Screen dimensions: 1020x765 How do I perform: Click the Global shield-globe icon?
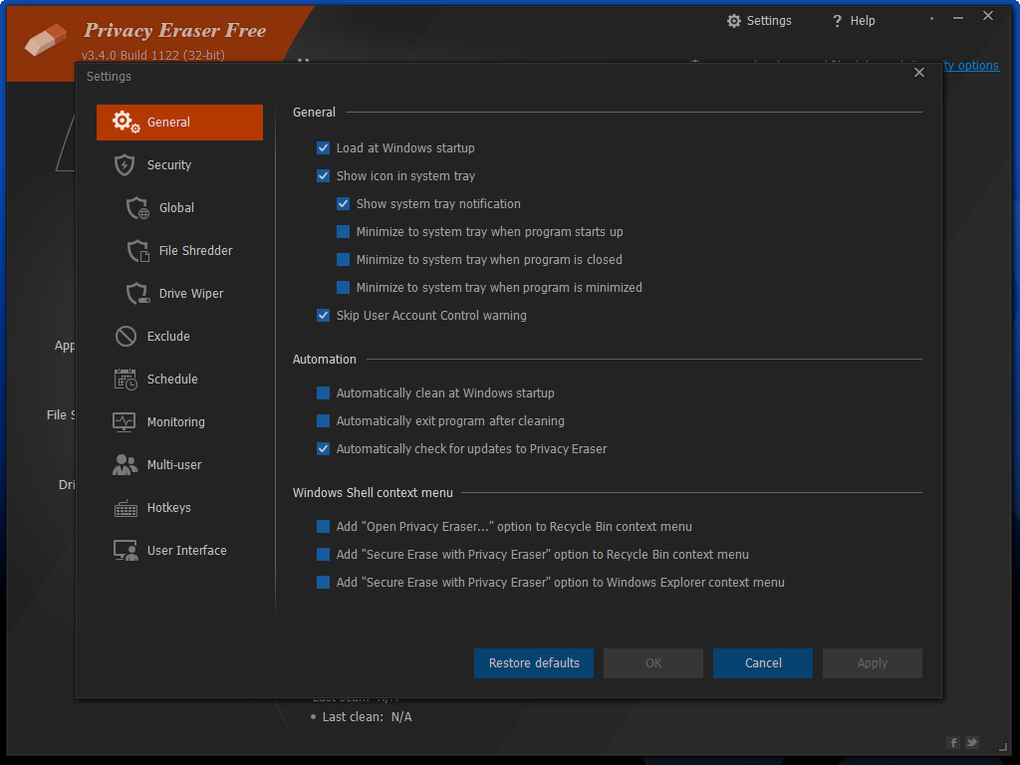138,208
